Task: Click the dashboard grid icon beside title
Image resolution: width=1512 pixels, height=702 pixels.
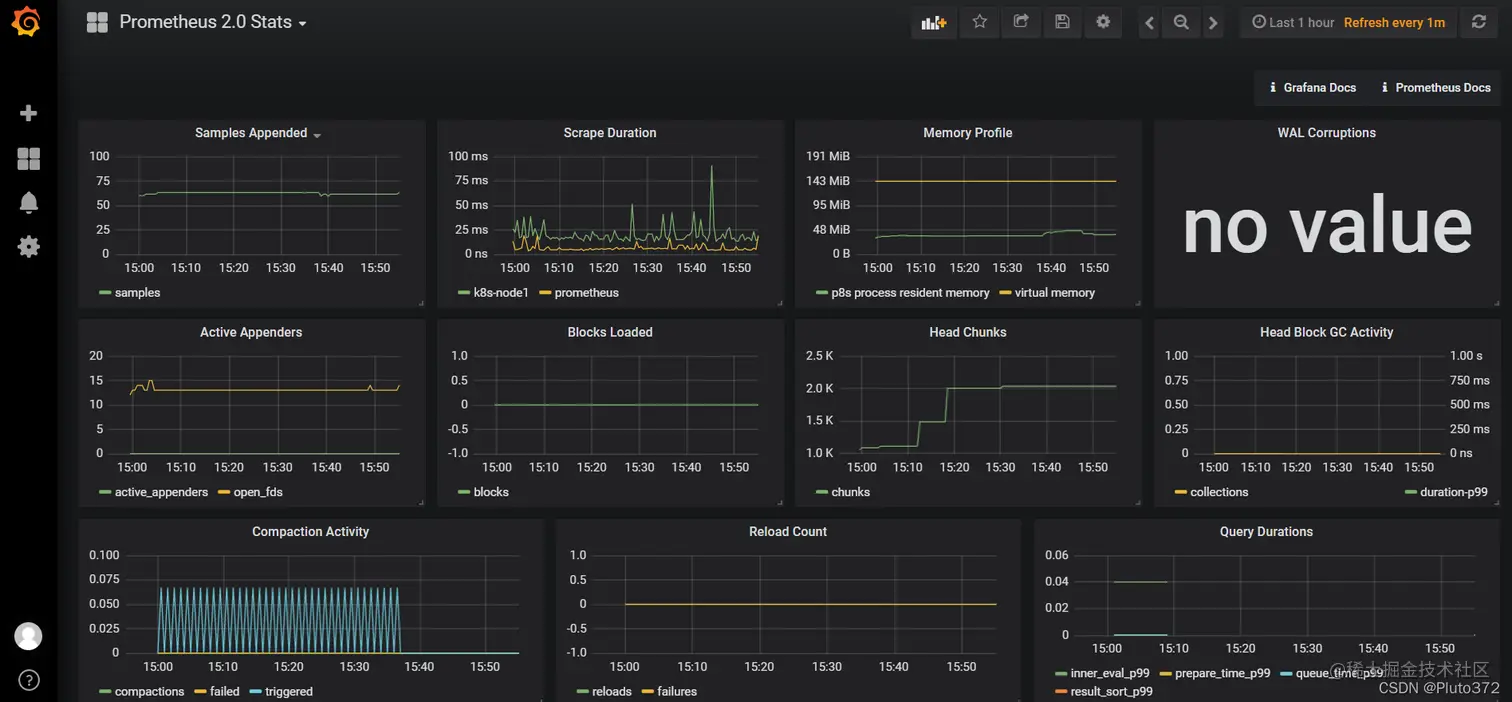Action: coord(97,22)
